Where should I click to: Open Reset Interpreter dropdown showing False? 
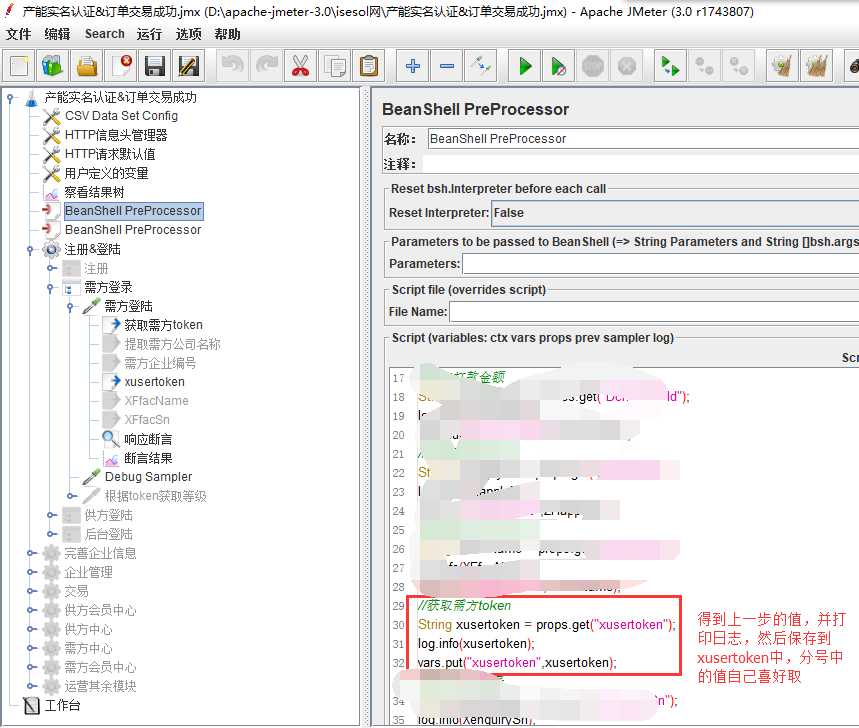[x=675, y=213]
